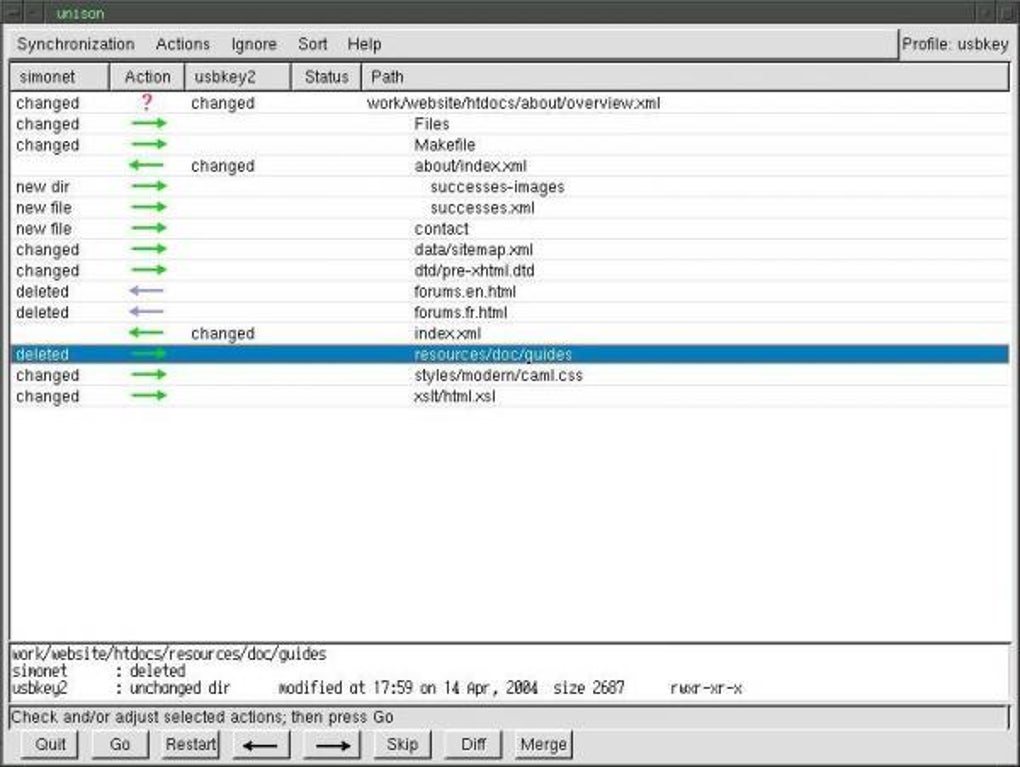The image size is (1020, 767).
Task: Open the Help menu
Action: [364, 44]
